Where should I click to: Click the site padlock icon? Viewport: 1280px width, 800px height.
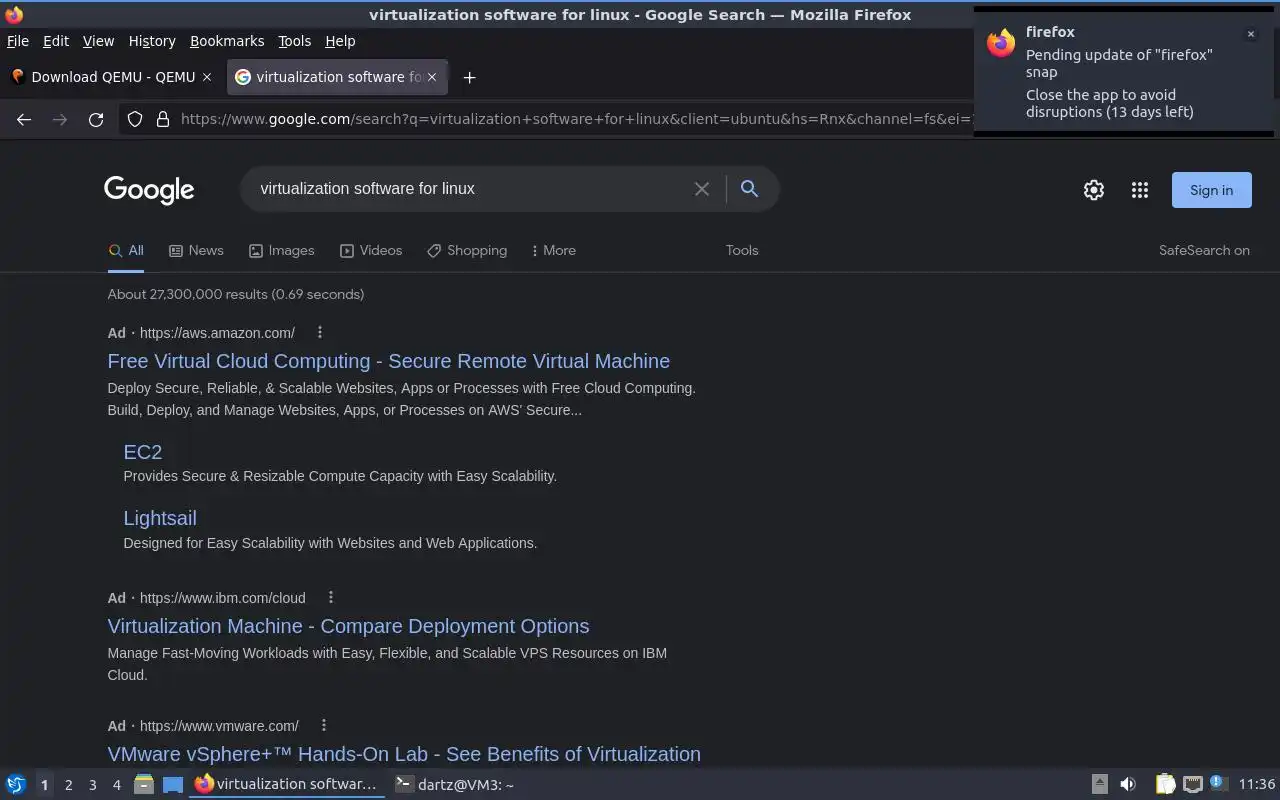point(163,119)
